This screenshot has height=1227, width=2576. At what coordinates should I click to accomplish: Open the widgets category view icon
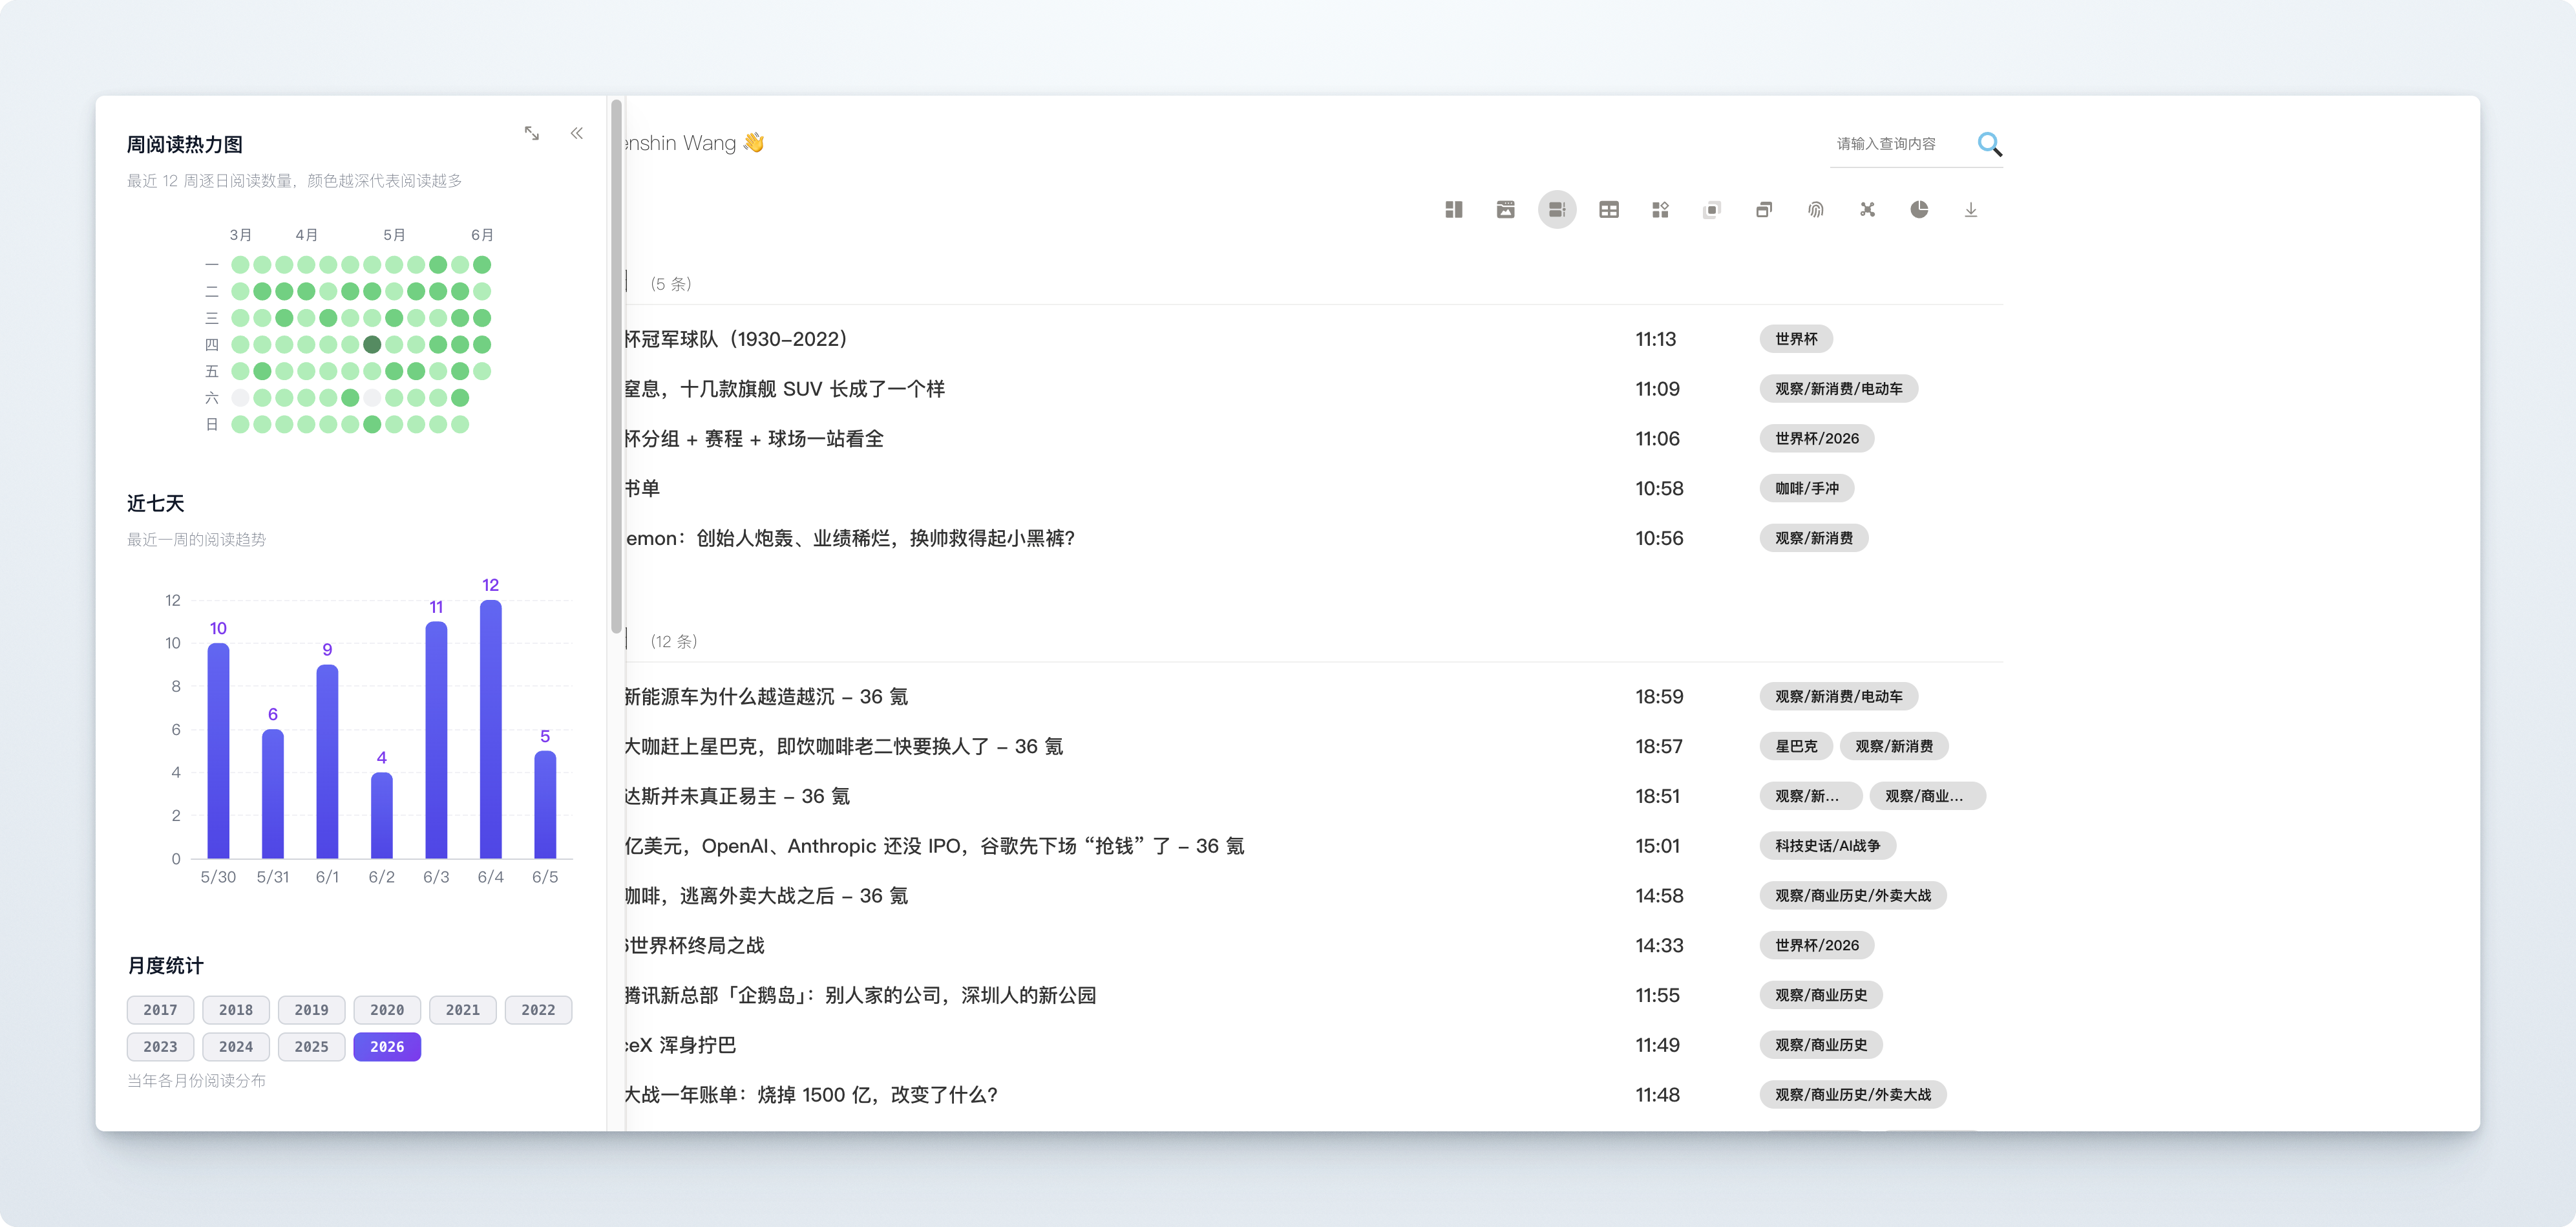[x=1660, y=210]
